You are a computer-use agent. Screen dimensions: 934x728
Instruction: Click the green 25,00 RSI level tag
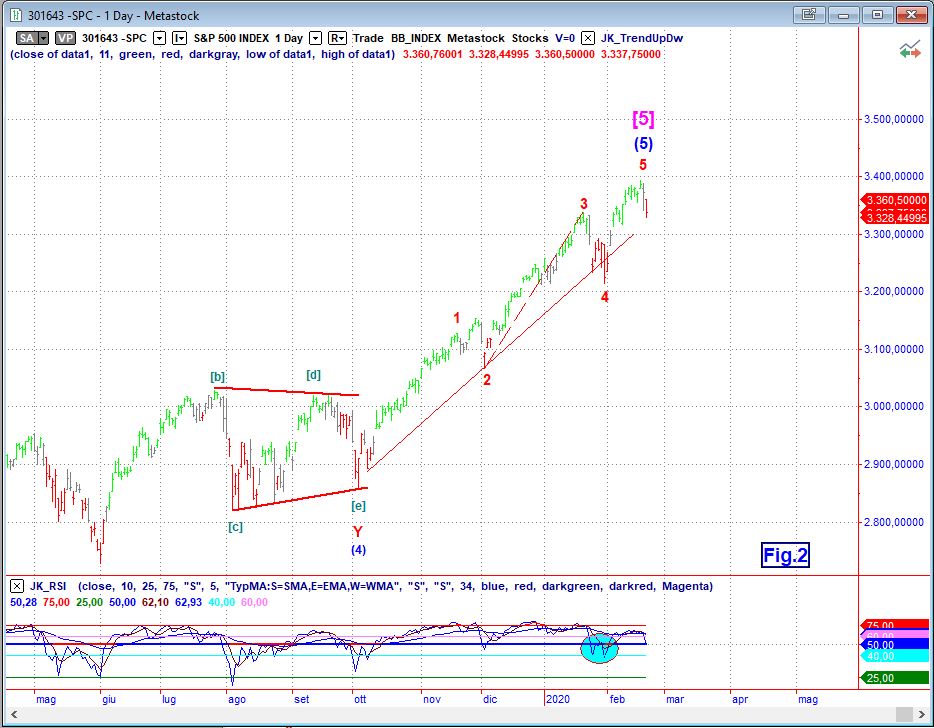tap(895, 678)
